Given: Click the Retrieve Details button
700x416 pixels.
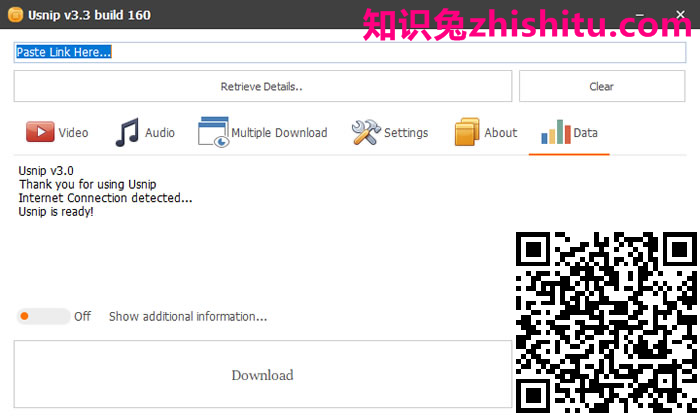Looking at the screenshot, I should click(x=262, y=86).
